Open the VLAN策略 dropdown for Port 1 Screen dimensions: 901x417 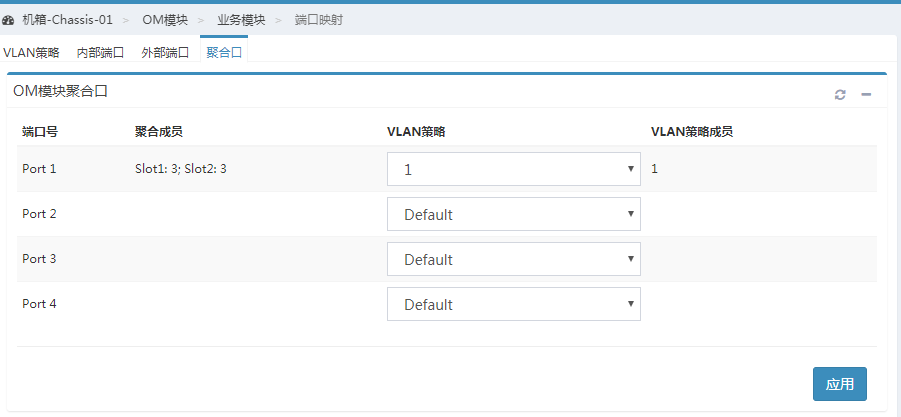point(514,169)
